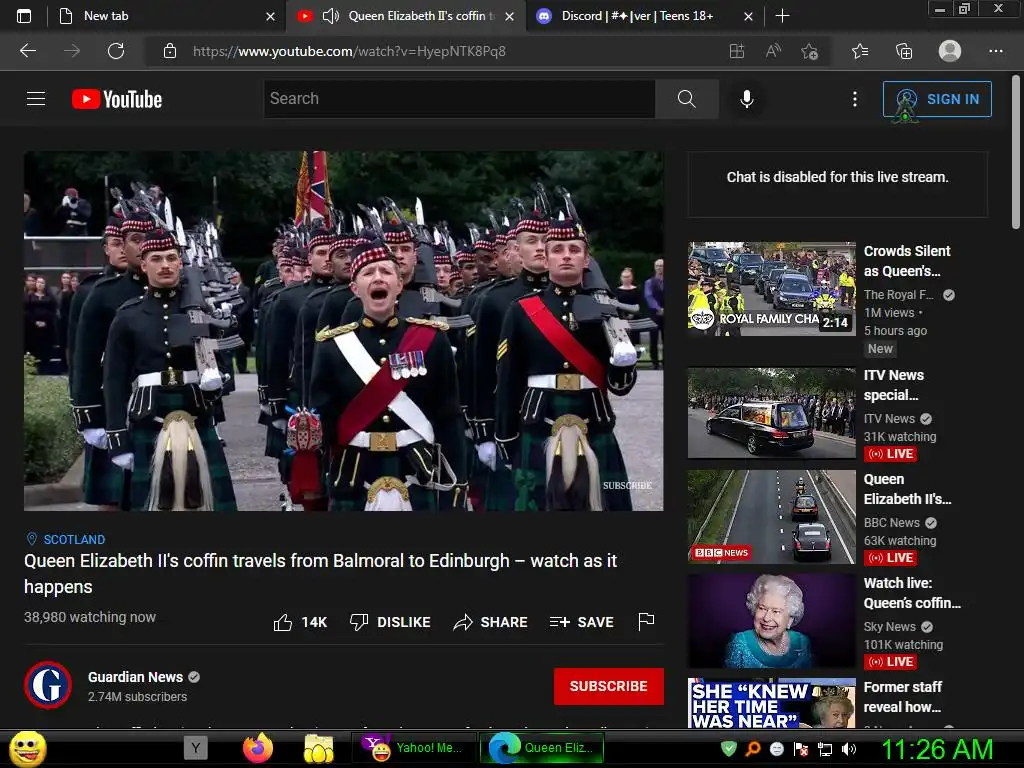This screenshot has height=768, width=1024.
Task: Close the New tab tab
Action: click(x=270, y=16)
